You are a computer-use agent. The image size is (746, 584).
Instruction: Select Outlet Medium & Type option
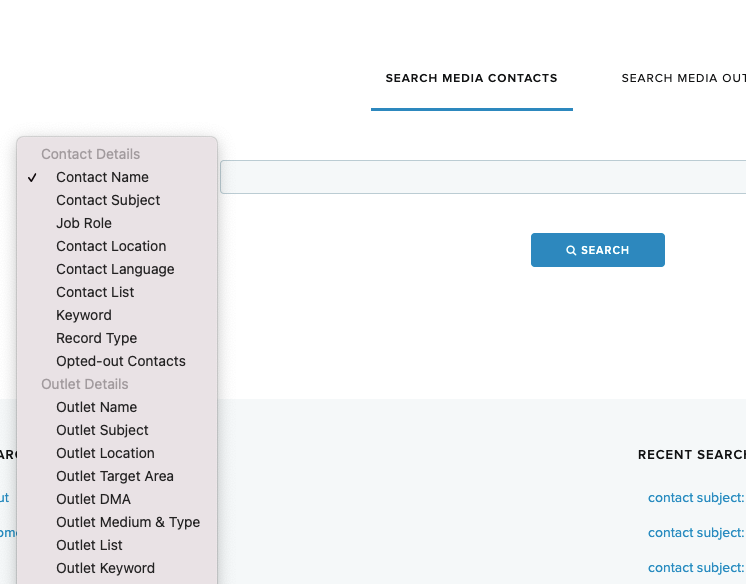pos(128,522)
